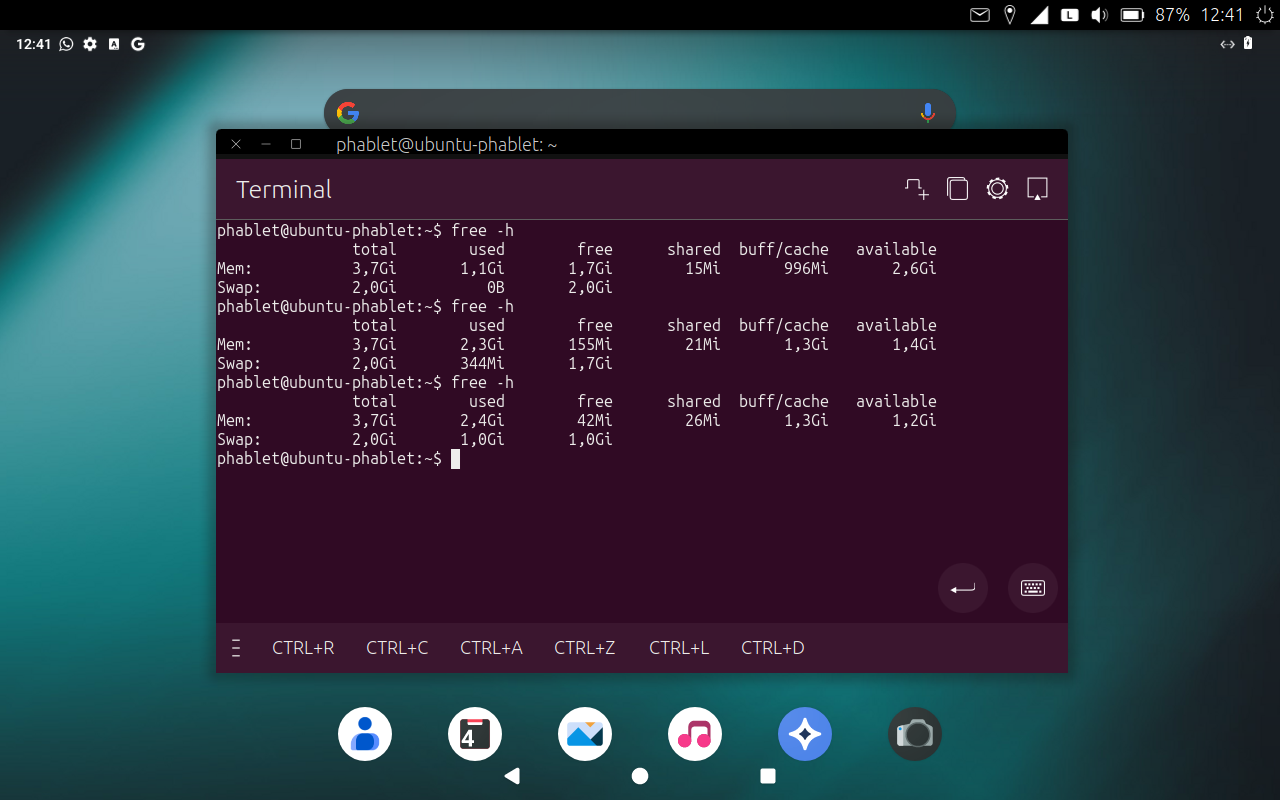Open the tabs overview icon
The height and width of the screenshot is (800, 1280).
[x=957, y=189]
